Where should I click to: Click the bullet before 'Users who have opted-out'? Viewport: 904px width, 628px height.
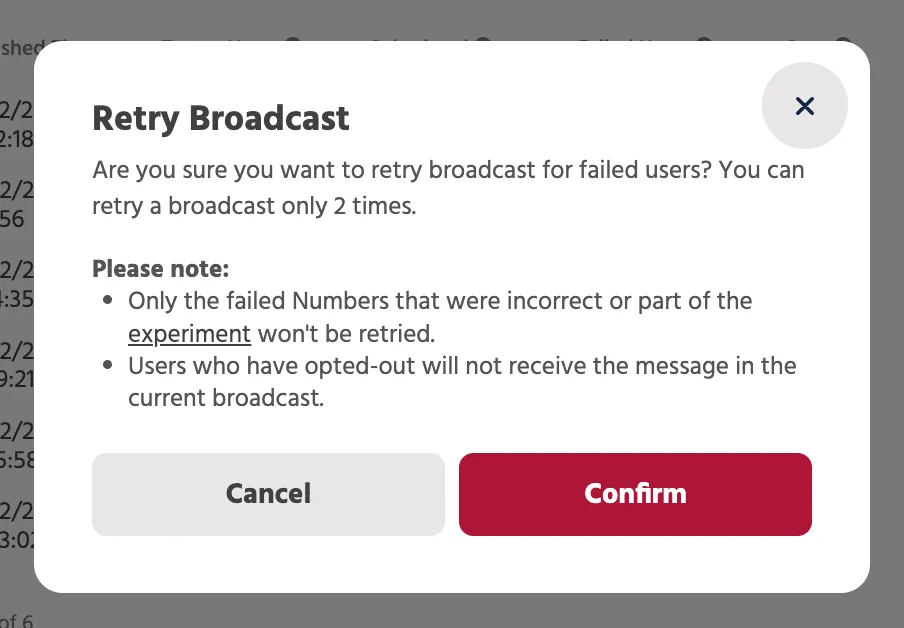[x=107, y=365]
